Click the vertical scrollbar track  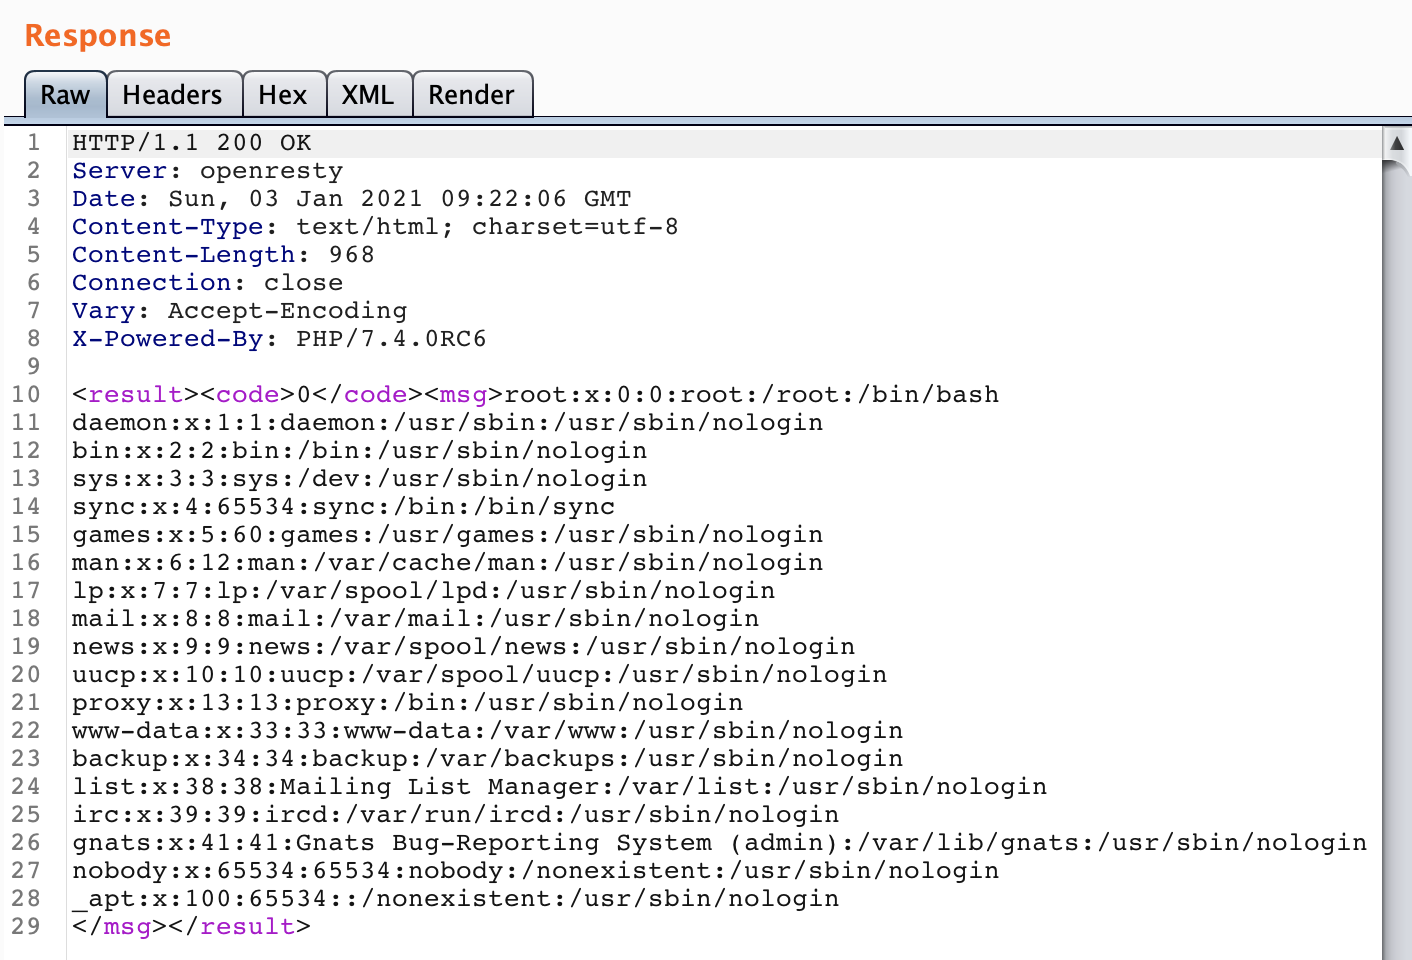click(1397, 550)
